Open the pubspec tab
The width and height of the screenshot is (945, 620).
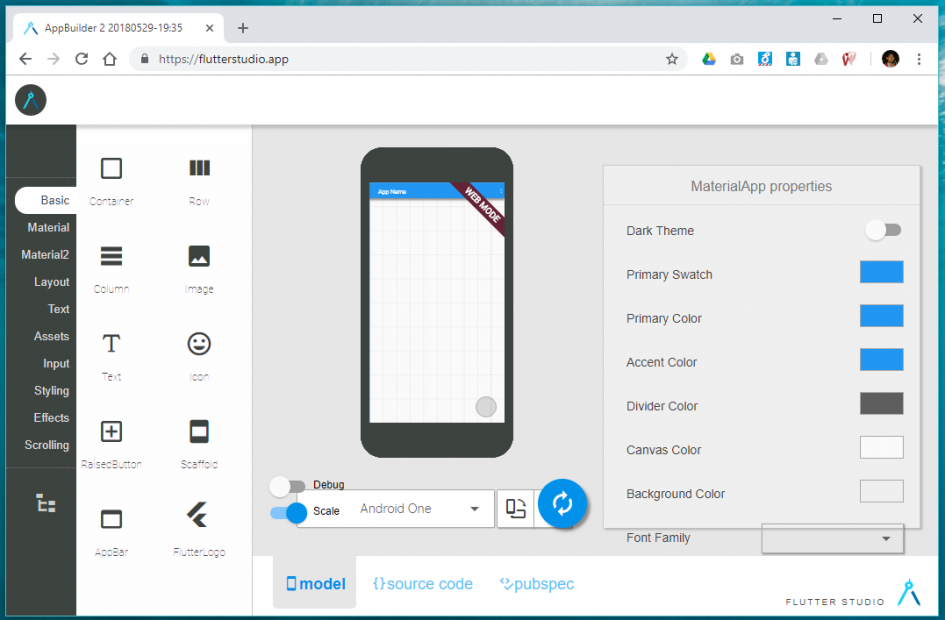click(536, 583)
